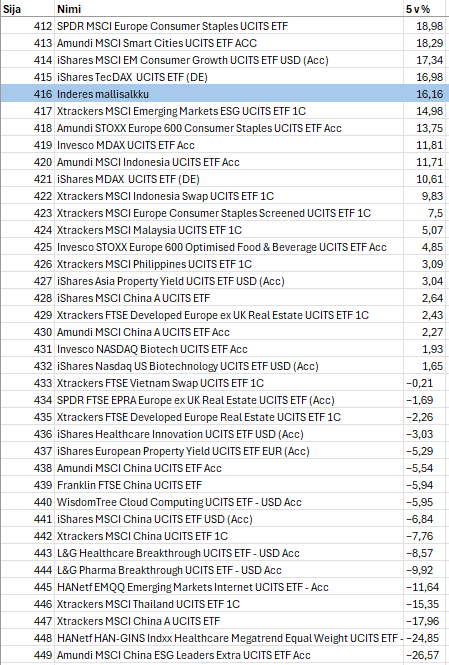This screenshot has width=449, height=665.
Task: Select the value cell −11,64
Action: click(x=424, y=587)
